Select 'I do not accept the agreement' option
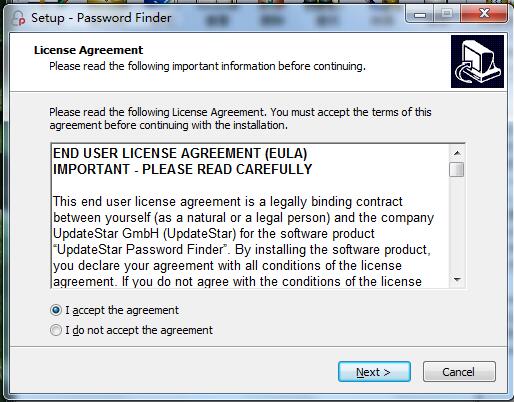This screenshot has width=514, height=402. 56,330
